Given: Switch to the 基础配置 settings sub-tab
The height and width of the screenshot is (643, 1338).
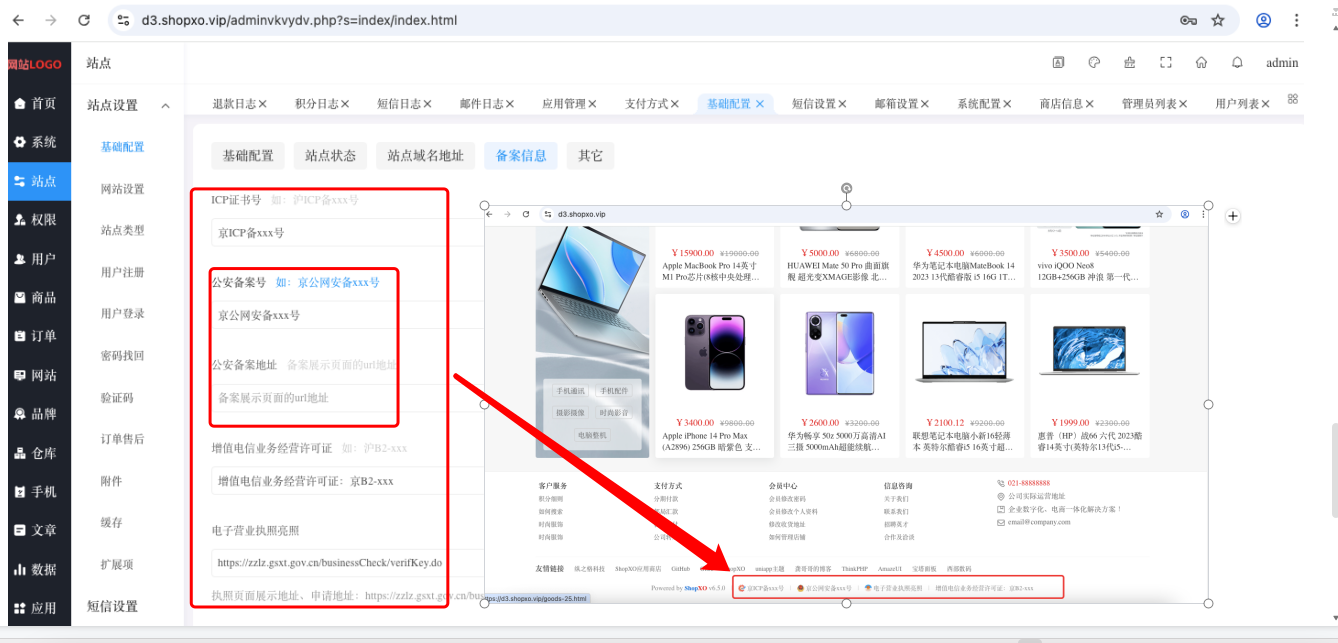Looking at the screenshot, I should pyautogui.click(x=248, y=156).
